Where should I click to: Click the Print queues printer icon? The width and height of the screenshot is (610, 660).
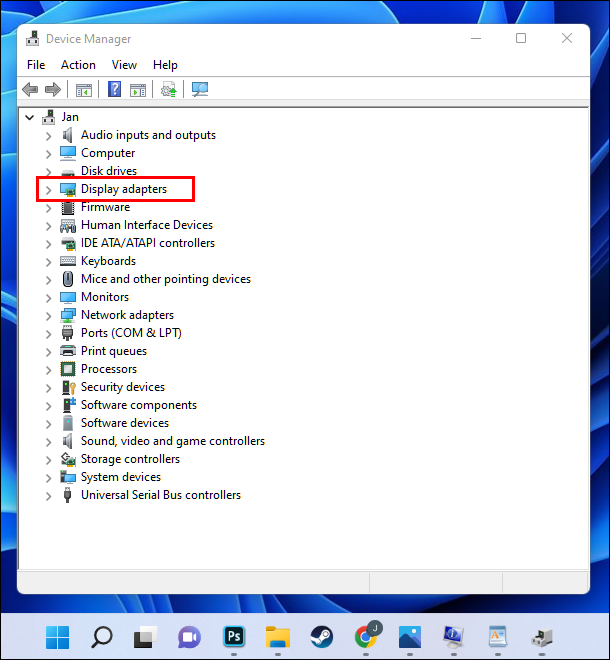click(x=68, y=351)
